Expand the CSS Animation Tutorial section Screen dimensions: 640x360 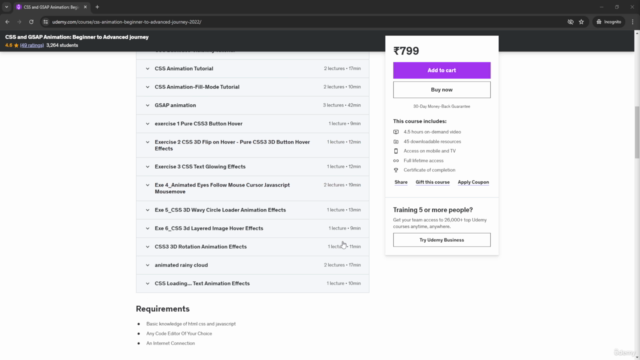[x=253, y=69]
